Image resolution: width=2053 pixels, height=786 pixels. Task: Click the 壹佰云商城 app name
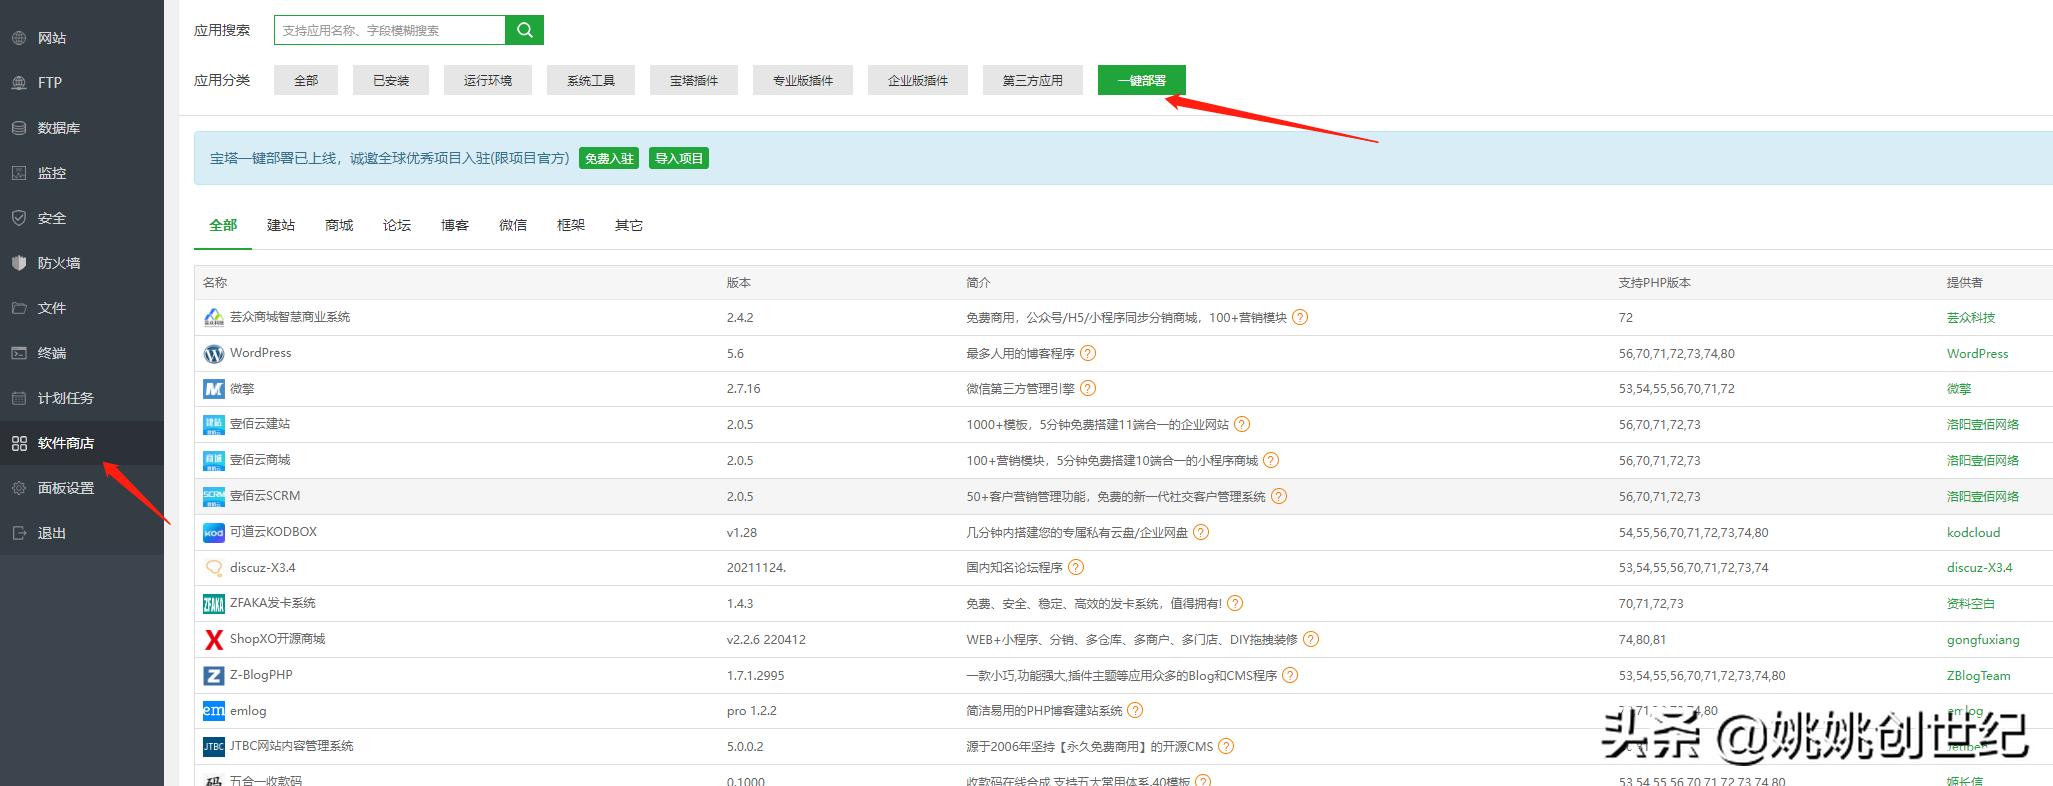tap(260, 460)
